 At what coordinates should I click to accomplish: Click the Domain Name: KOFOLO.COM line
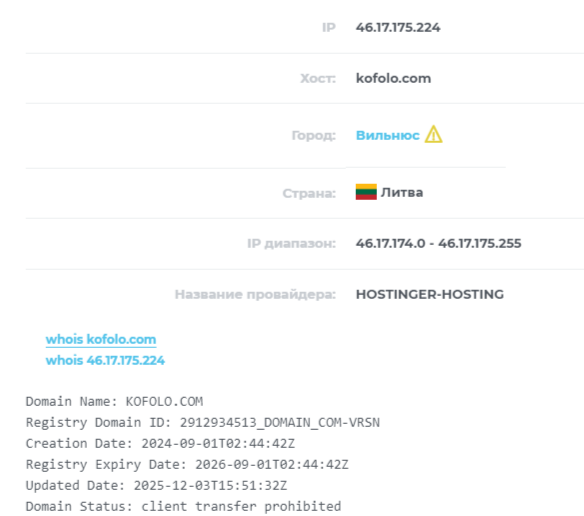pos(114,402)
